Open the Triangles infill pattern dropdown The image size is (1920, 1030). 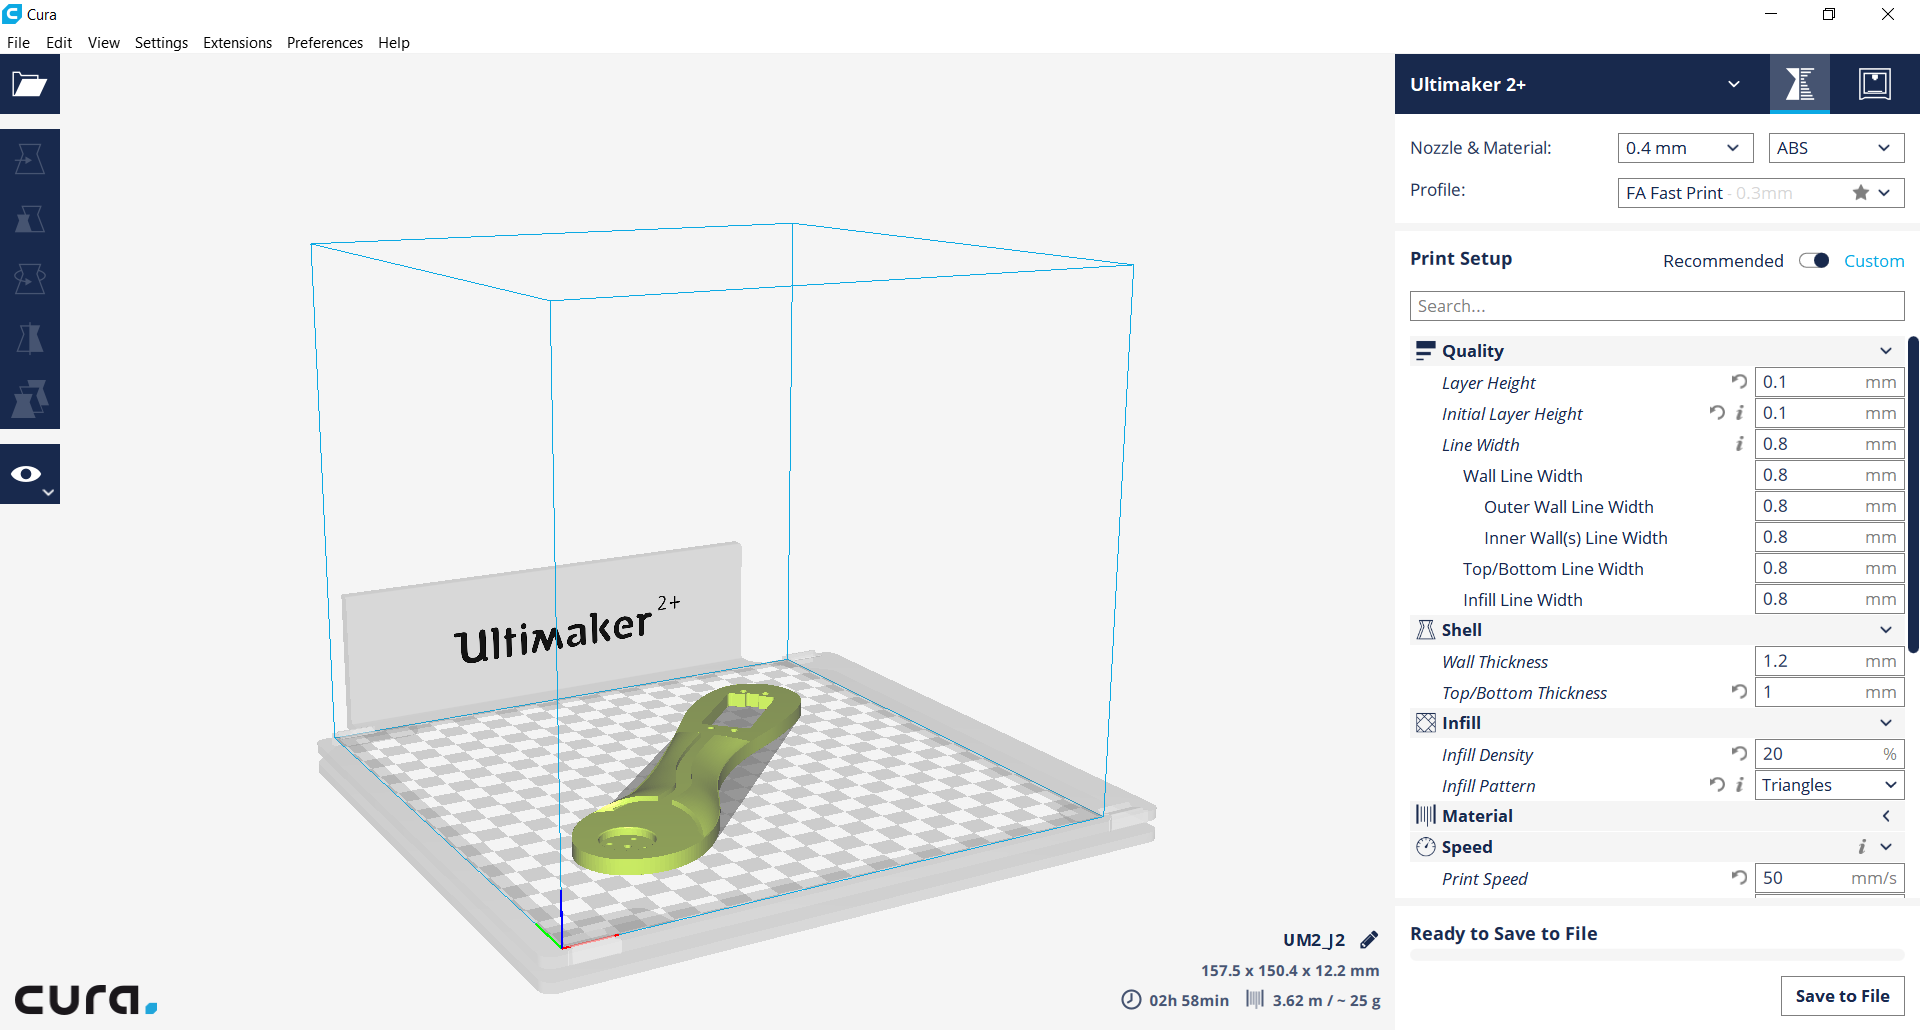coord(1829,785)
